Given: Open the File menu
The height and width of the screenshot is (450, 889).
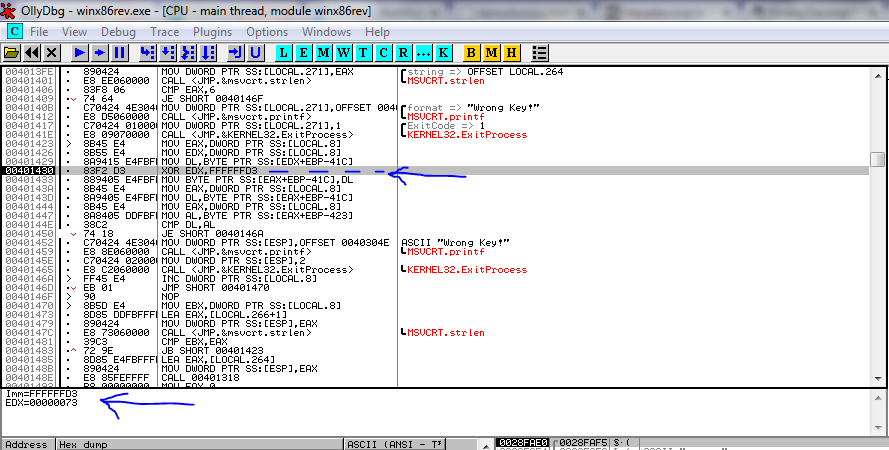Looking at the screenshot, I should [x=39, y=32].
